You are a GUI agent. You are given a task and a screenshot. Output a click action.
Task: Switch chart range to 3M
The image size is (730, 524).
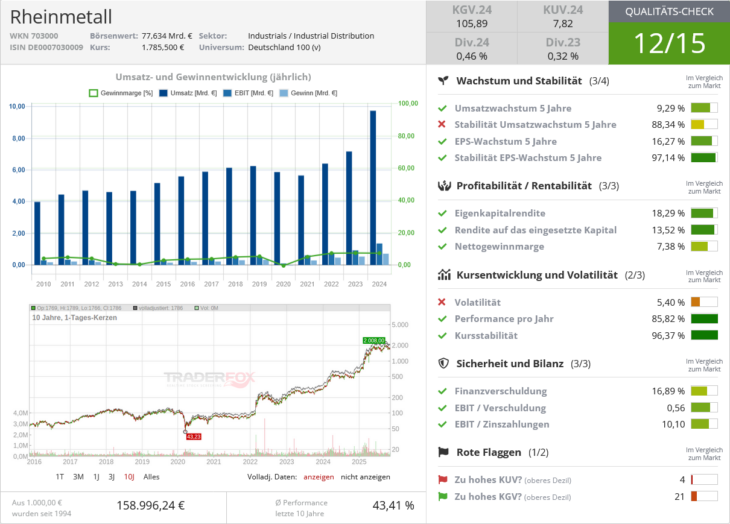pos(78,476)
